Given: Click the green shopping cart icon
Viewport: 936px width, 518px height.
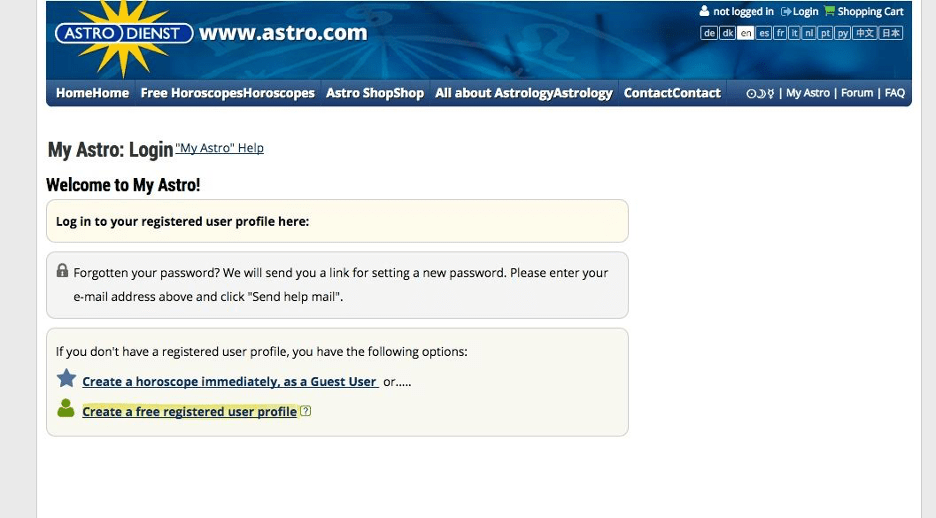Looking at the screenshot, I should click(x=829, y=12).
